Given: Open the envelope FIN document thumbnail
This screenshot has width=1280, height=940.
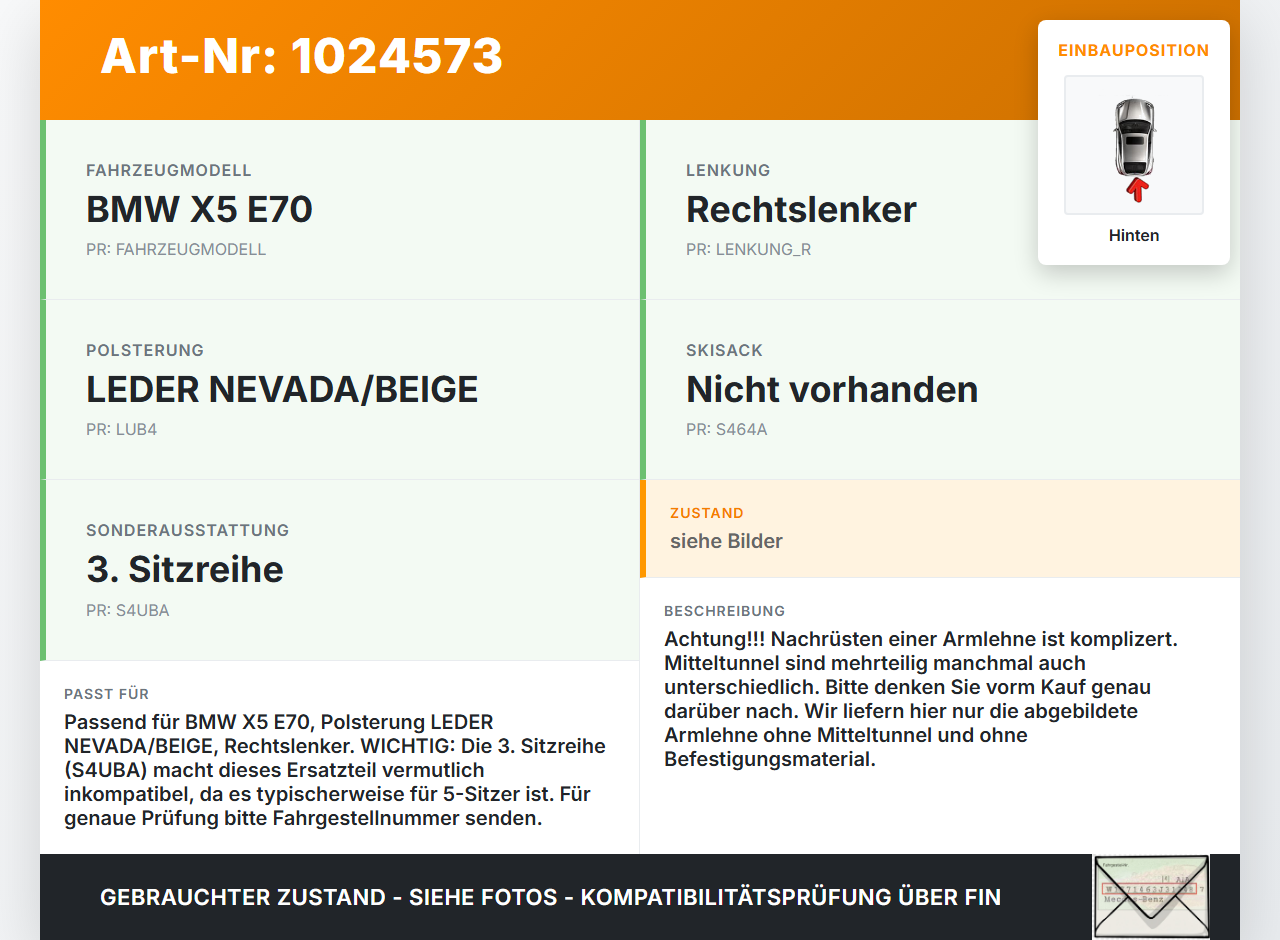Looking at the screenshot, I should pyautogui.click(x=1151, y=897).
